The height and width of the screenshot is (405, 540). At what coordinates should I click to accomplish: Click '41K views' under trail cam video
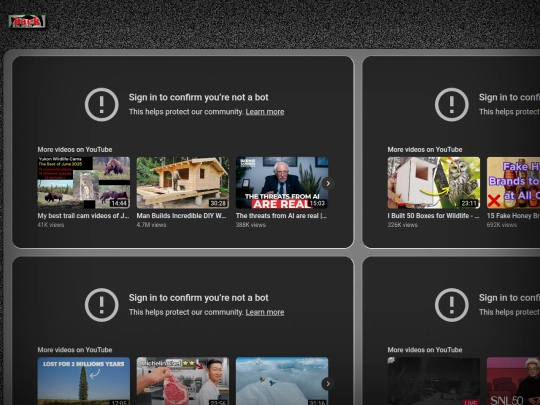(x=51, y=225)
